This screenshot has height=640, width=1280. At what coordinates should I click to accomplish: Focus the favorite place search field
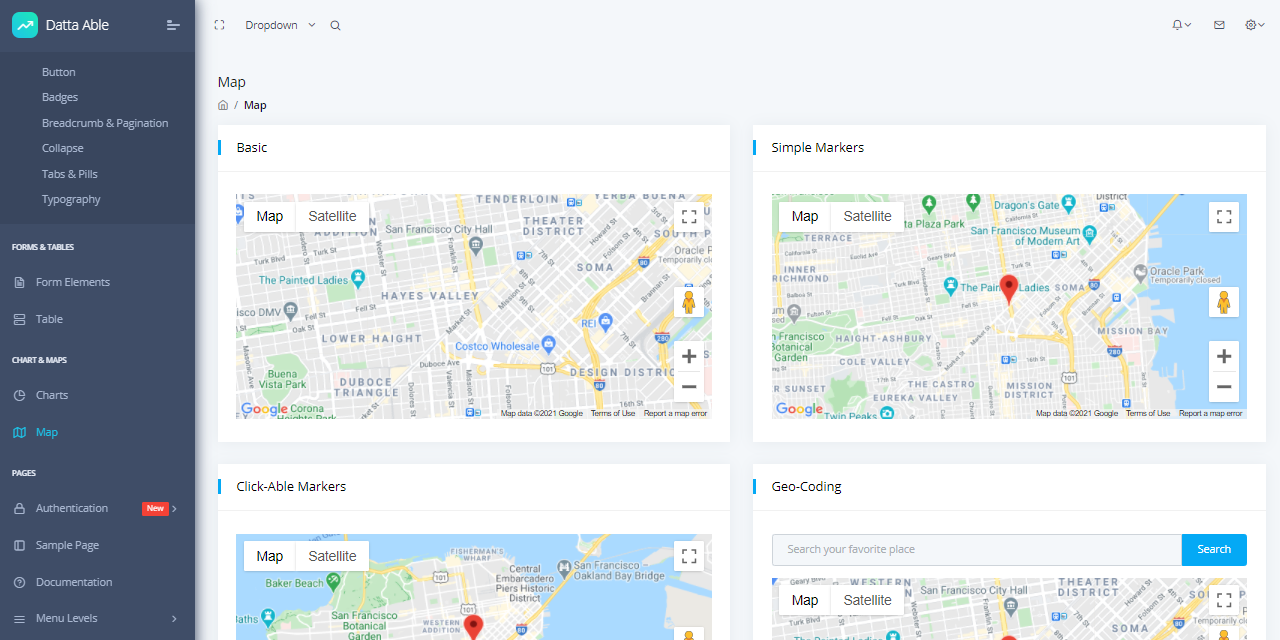977,549
